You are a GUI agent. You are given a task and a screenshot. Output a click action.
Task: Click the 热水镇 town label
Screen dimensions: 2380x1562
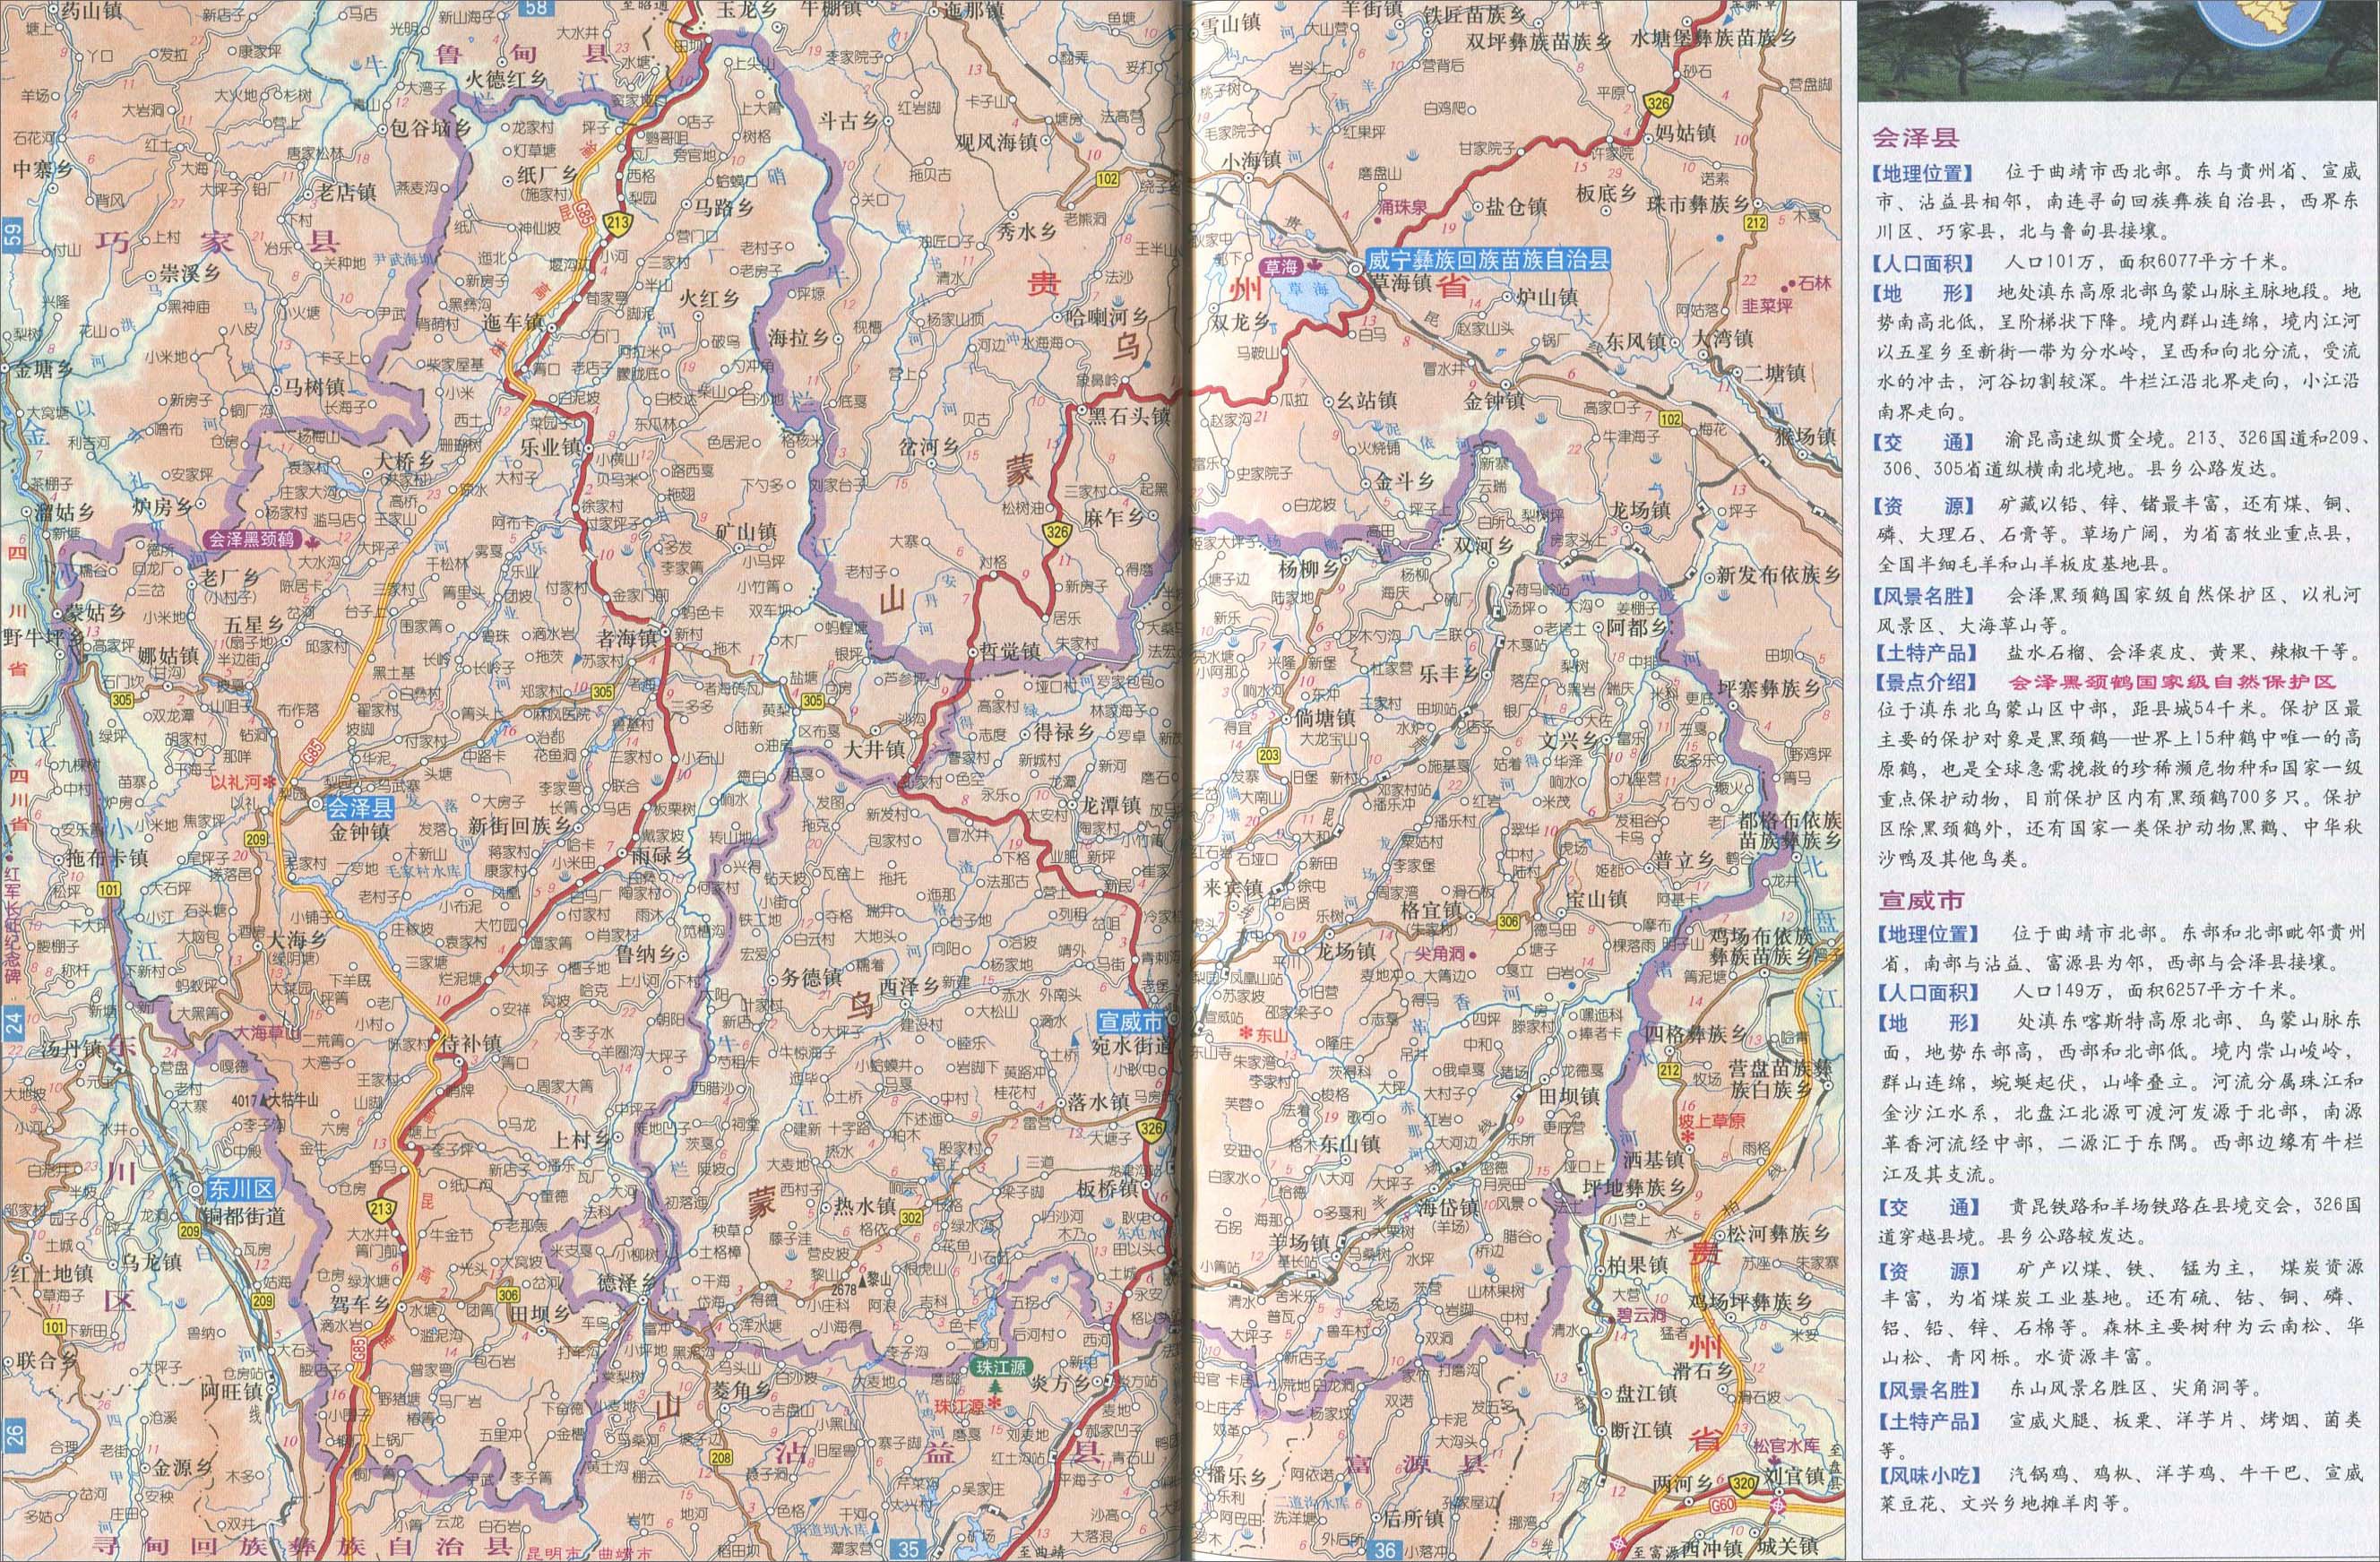tap(865, 1205)
